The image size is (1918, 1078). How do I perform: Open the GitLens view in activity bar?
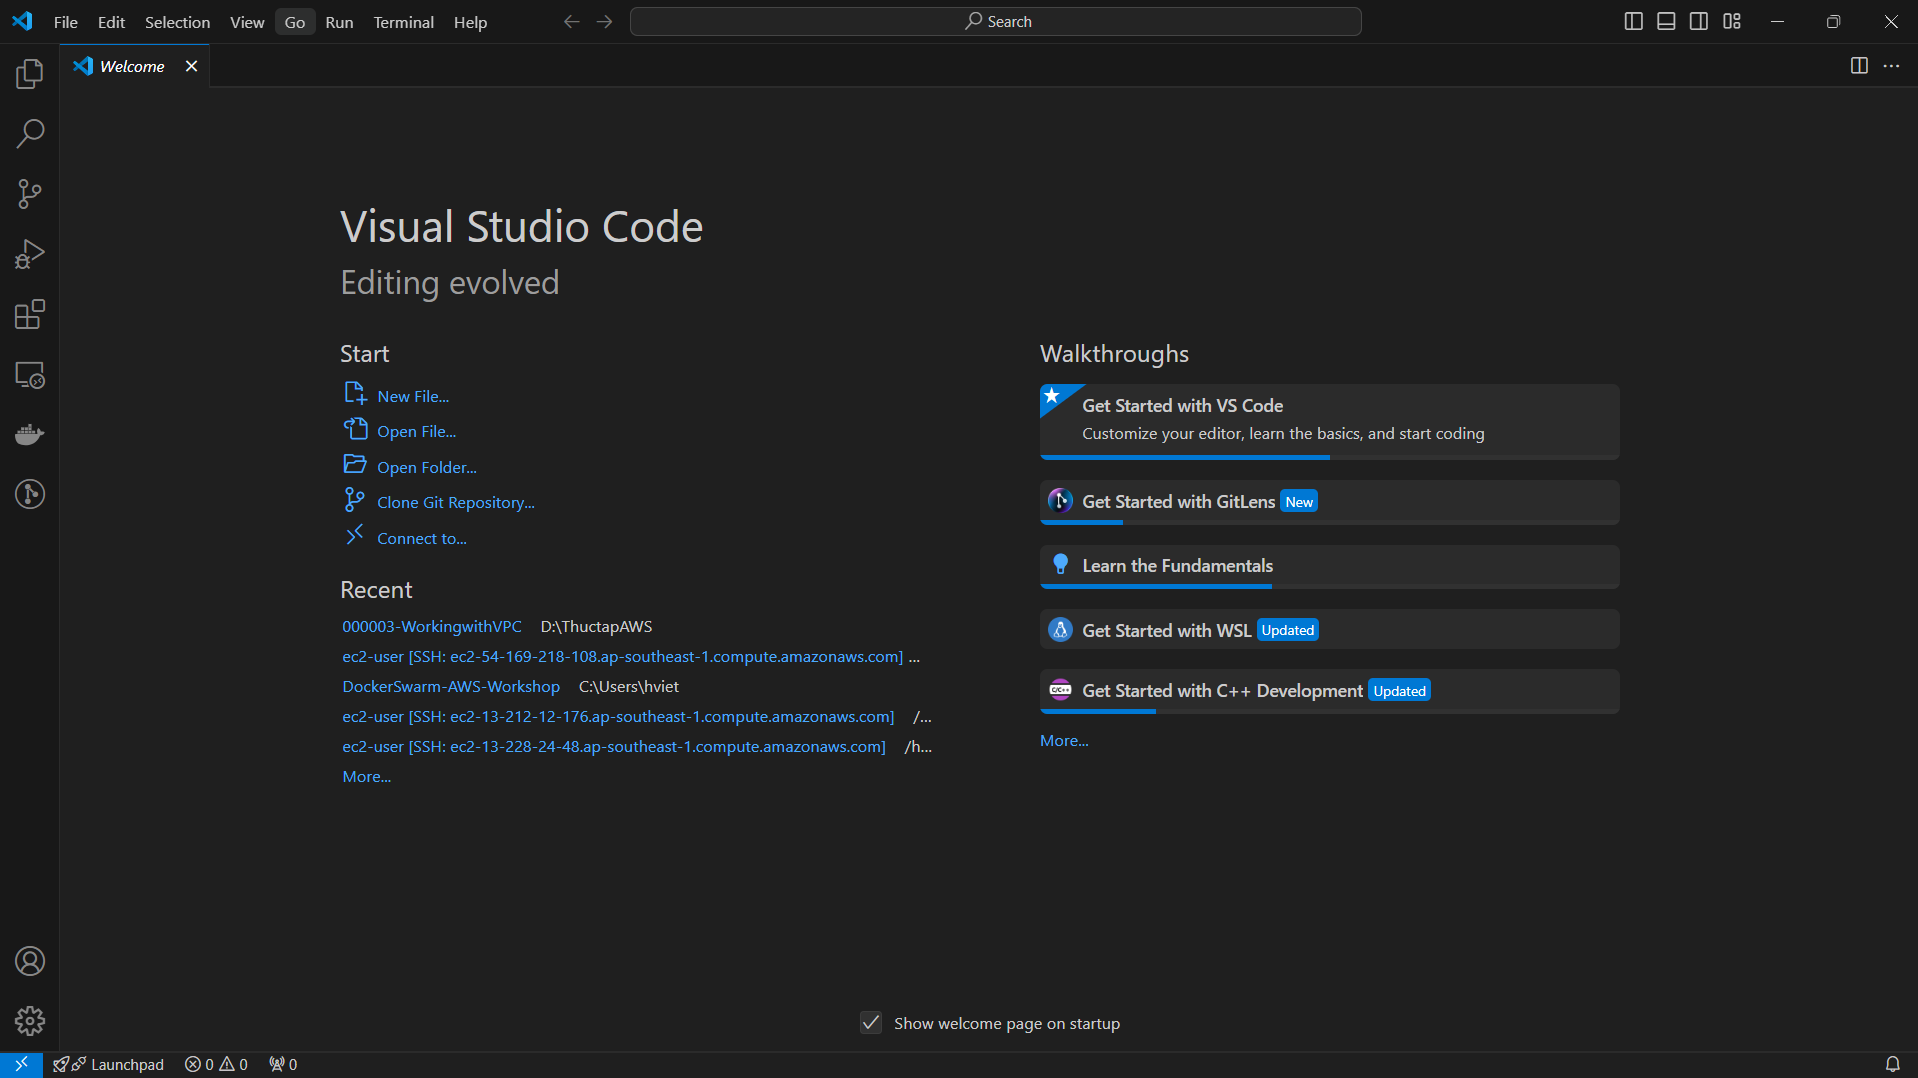(30, 494)
